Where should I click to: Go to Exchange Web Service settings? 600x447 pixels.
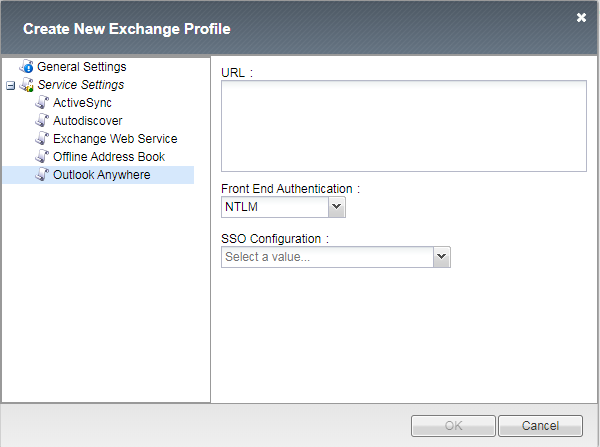pos(115,139)
